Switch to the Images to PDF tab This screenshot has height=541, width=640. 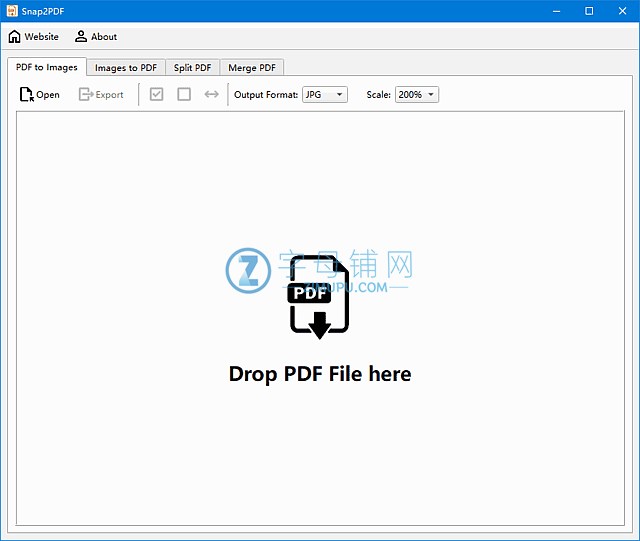[x=126, y=68]
